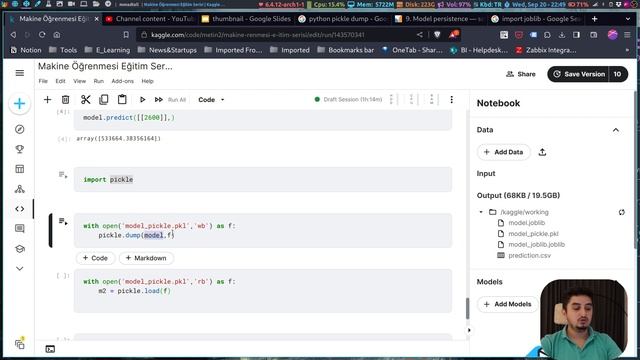Run the import pickle cell via its run icon

tap(63, 176)
